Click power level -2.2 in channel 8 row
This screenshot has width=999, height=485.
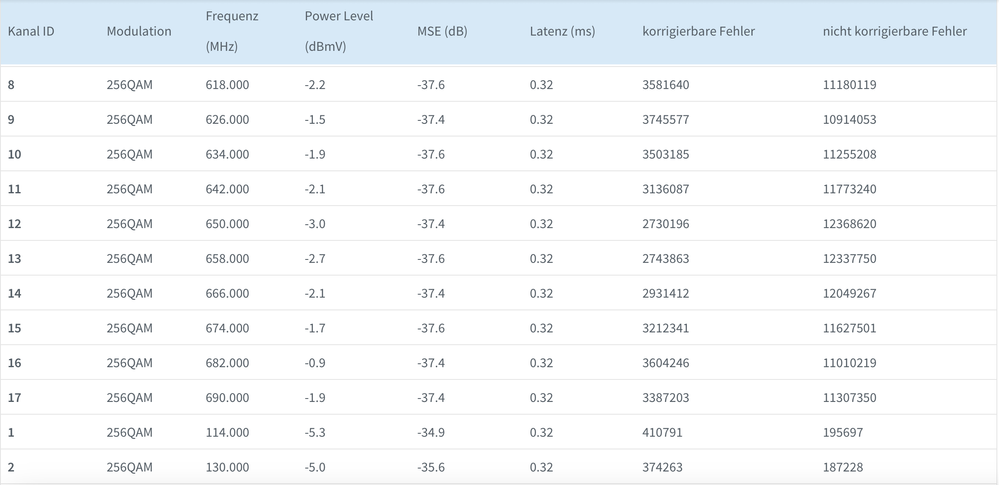[315, 85]
